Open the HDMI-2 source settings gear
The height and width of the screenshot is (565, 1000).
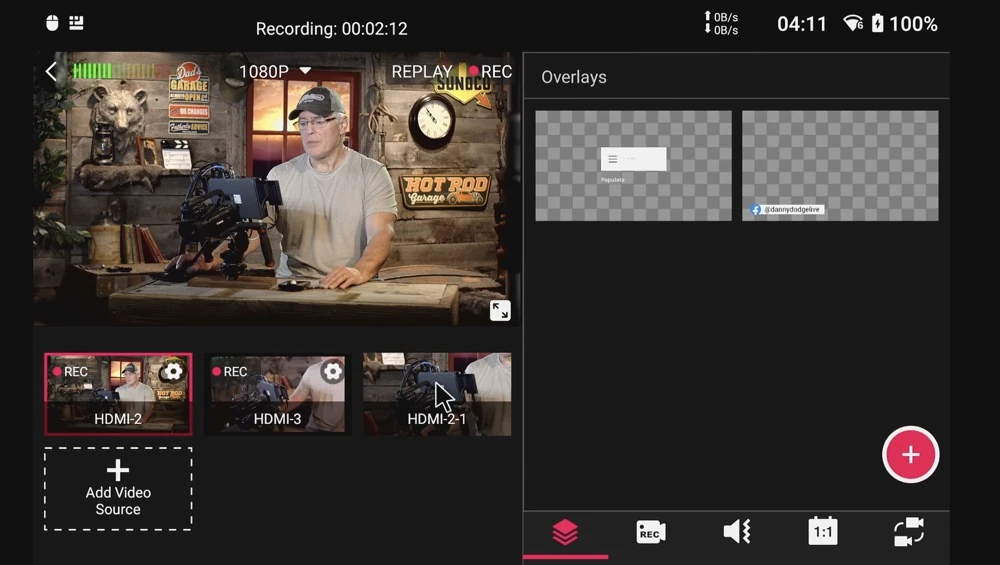pyautogui.click(x=173, y=371)
